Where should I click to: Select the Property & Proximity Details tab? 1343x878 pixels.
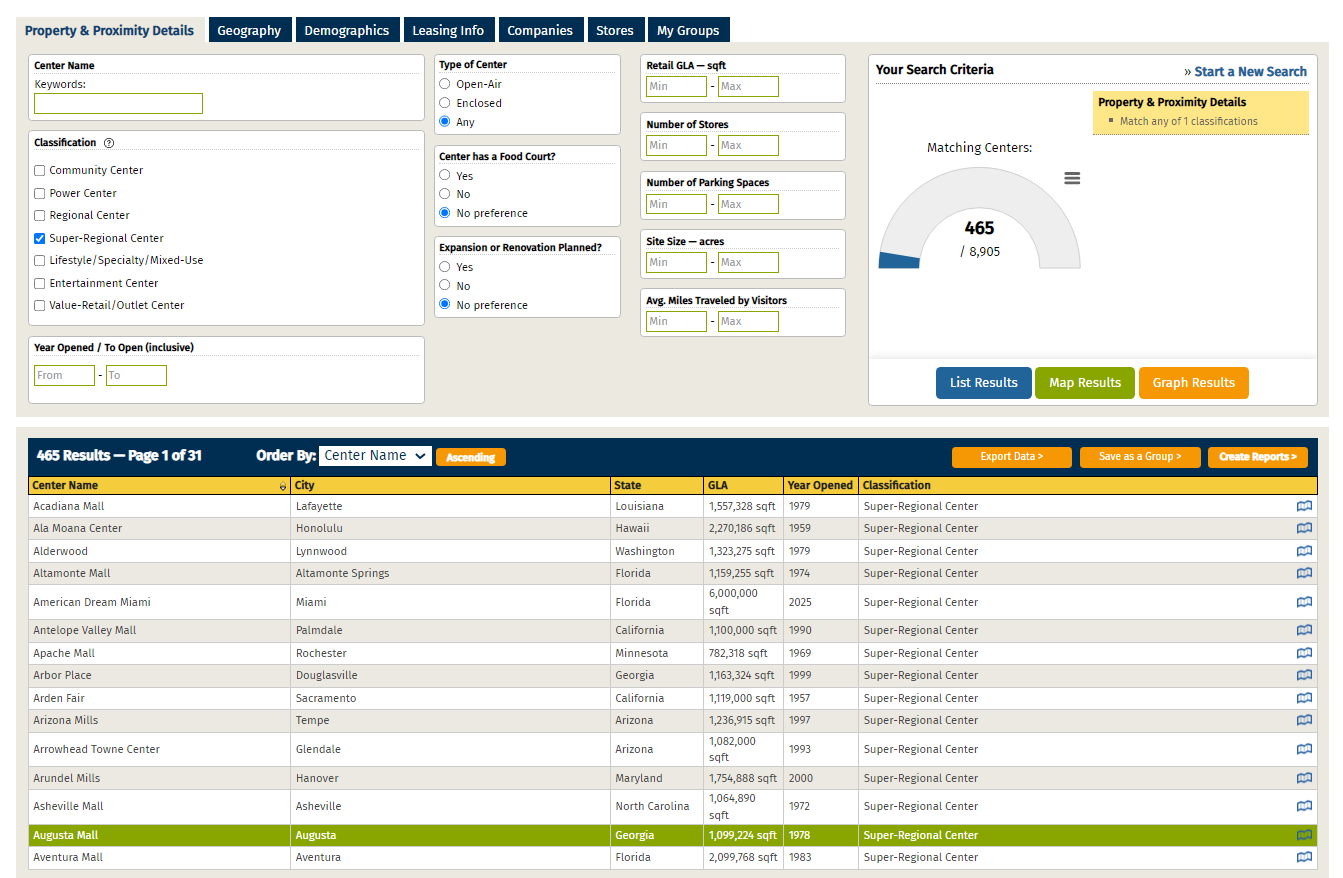click(x=109, y=30)
